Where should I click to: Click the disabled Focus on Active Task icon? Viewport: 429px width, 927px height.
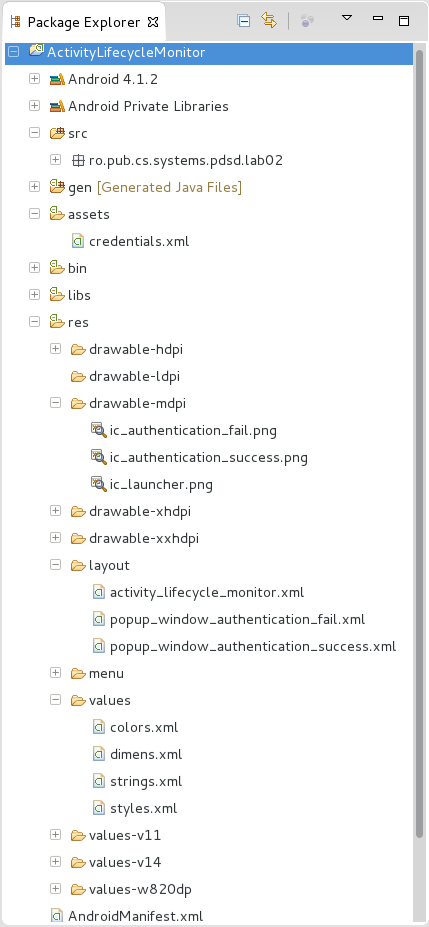tap(307, 21)
